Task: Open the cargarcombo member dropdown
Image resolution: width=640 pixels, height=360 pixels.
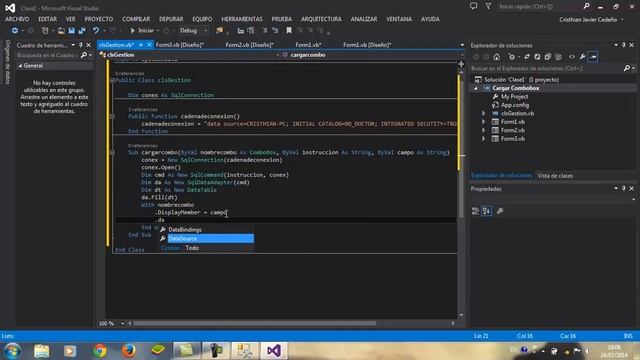Action: [x=462, y=55]
